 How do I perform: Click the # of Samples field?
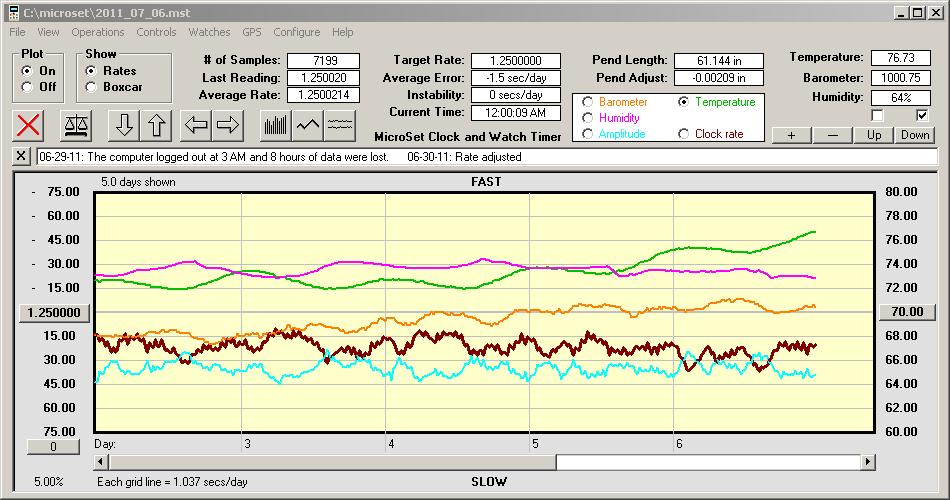click(324, 61)
